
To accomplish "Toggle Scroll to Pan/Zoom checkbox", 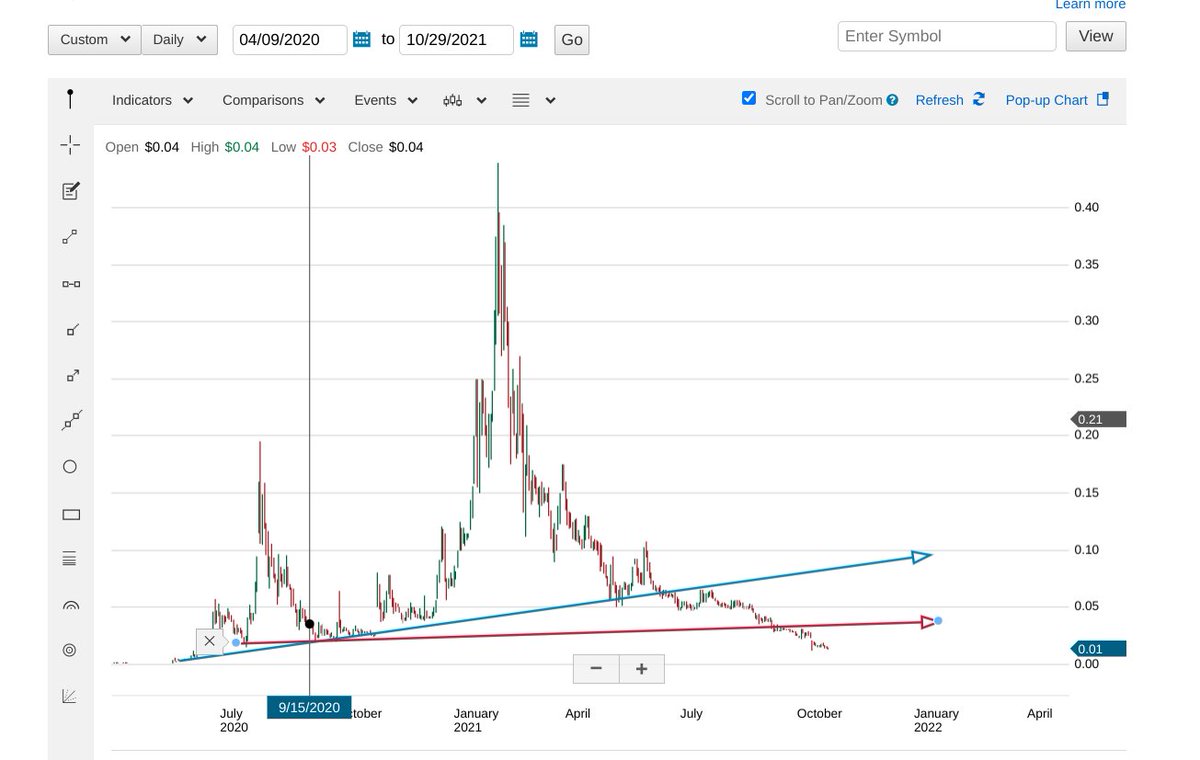I will 749,98.
